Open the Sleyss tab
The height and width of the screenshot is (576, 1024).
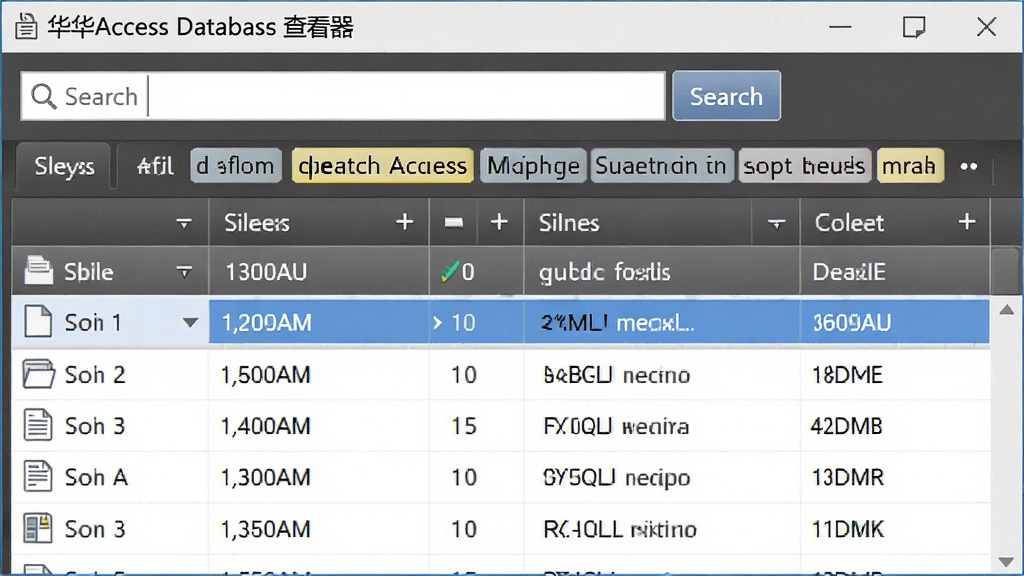(64, 166)
